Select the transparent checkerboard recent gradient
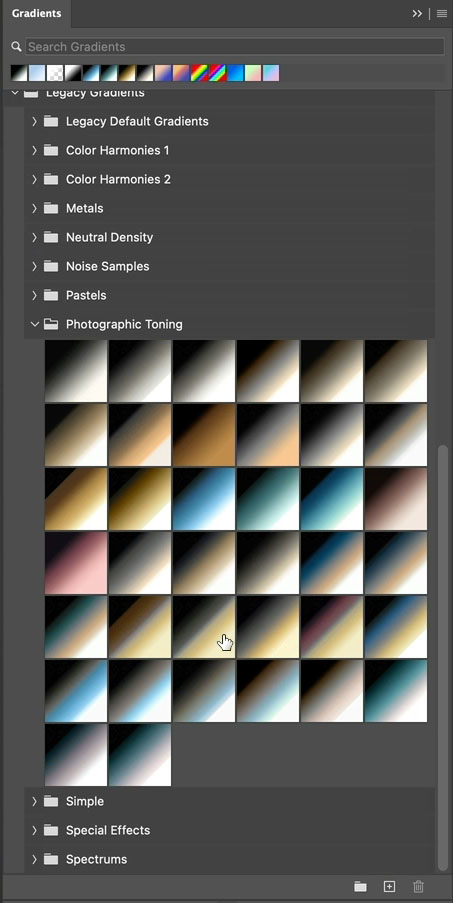This screenshot has width=453, height=903. click(x=55, y=73)
